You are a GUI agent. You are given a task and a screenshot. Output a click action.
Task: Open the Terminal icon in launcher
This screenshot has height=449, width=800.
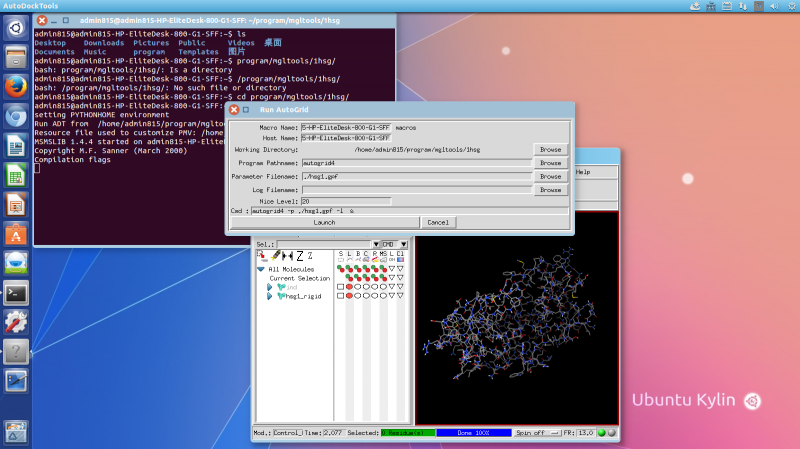(x=15, y=293)
